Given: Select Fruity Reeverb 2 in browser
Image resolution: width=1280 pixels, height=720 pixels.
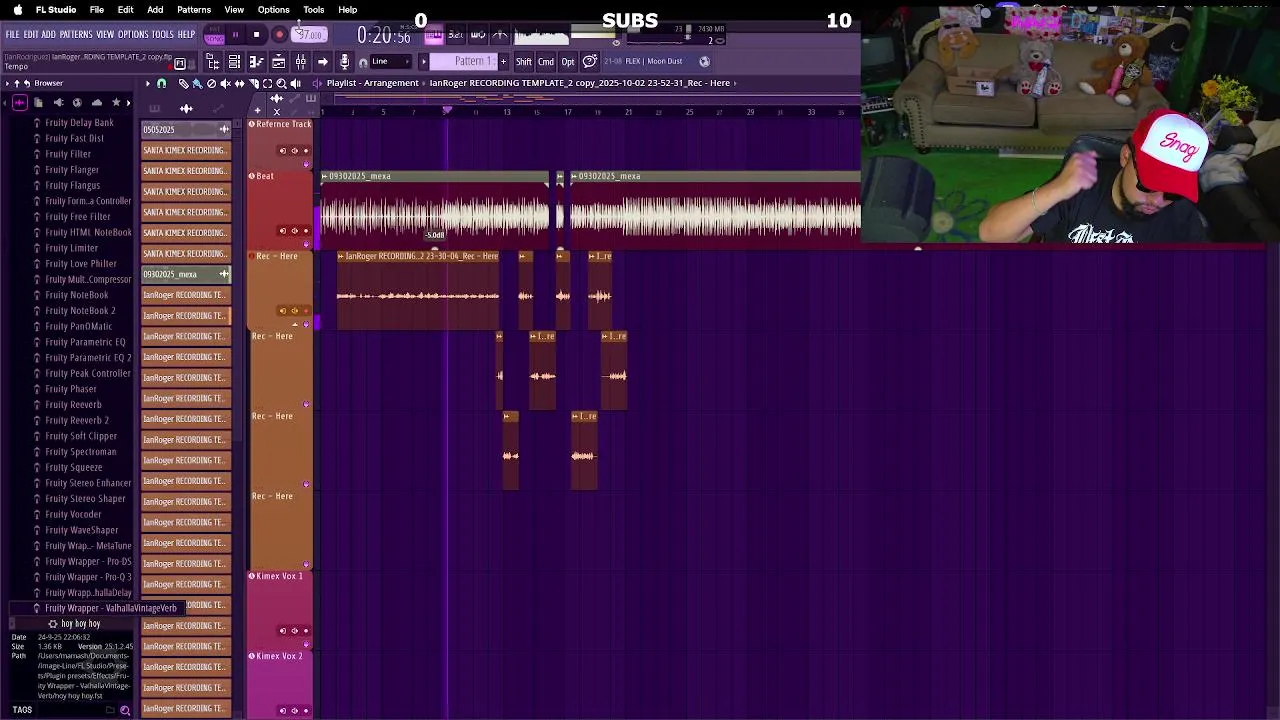Looking at the screenshot, I should 77,420.
